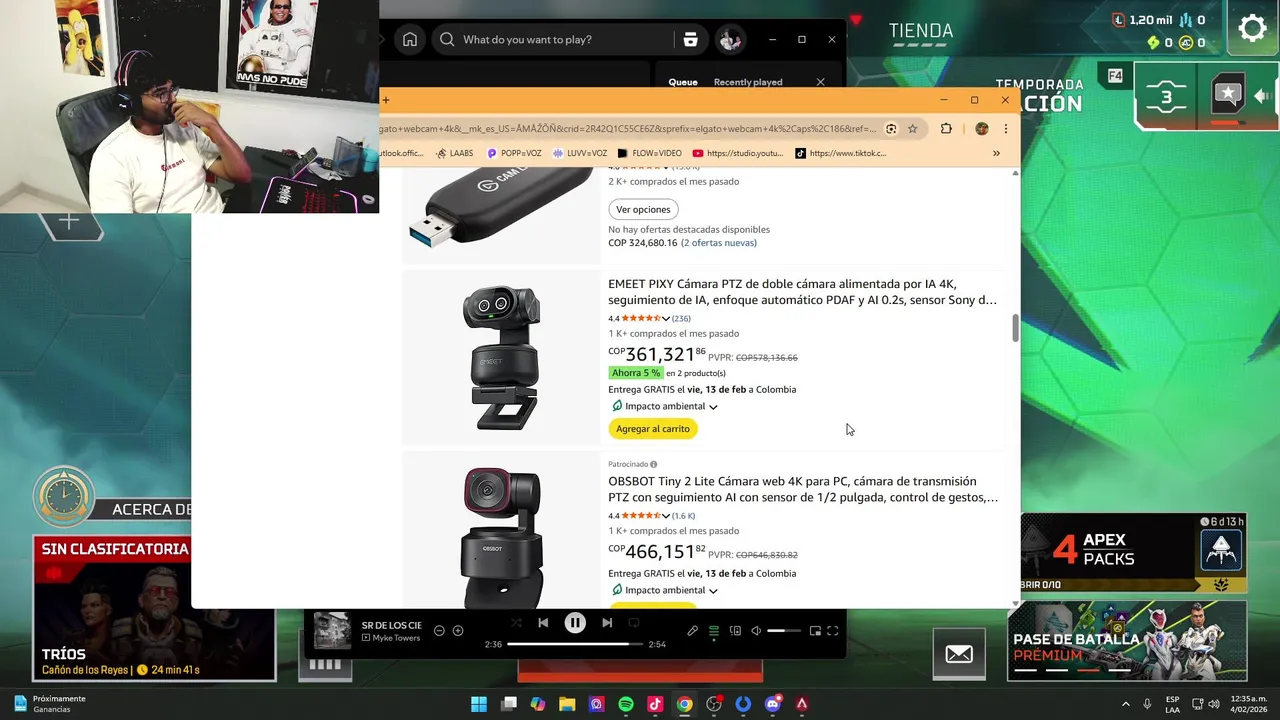Open Windows Start menu
1280x720 pixels.
coord(479,704)
